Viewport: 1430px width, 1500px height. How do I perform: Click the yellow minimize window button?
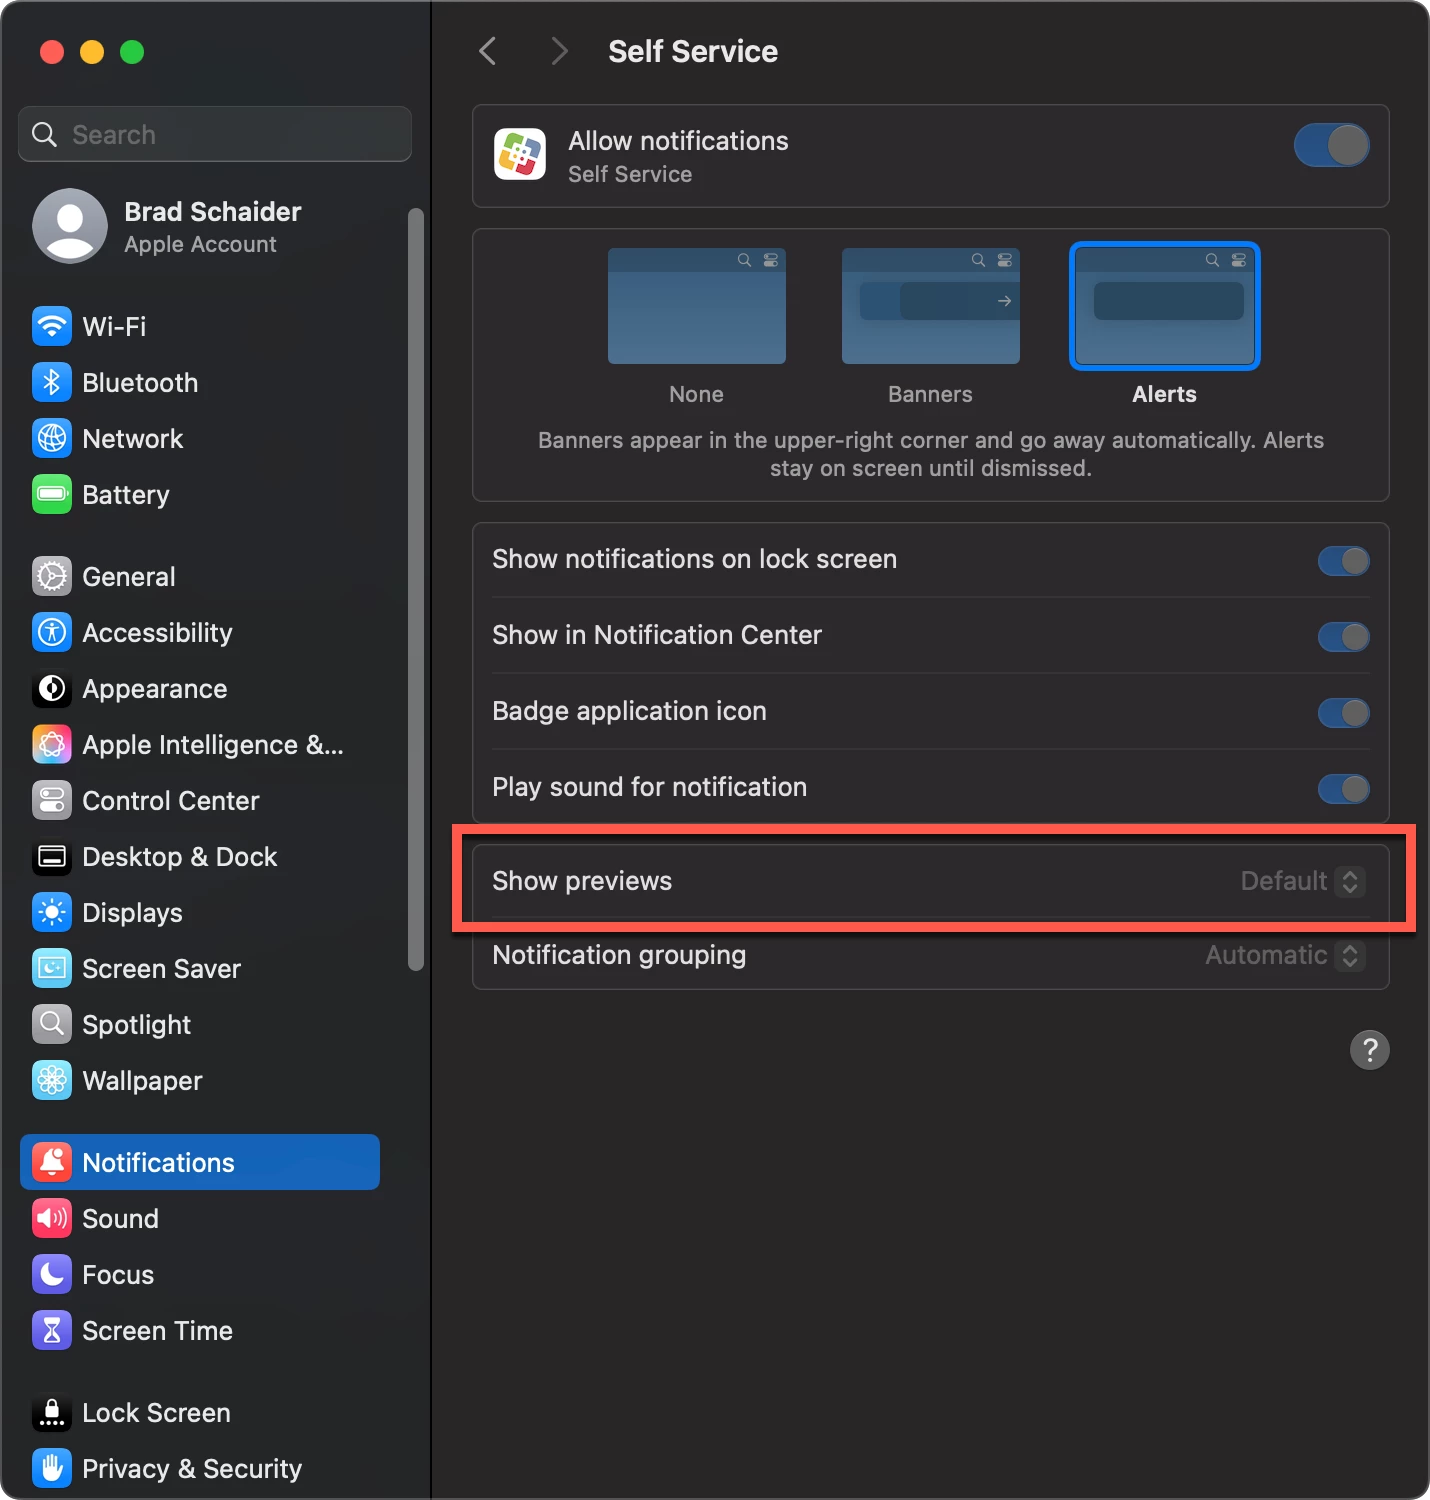(x=92, y=52)
